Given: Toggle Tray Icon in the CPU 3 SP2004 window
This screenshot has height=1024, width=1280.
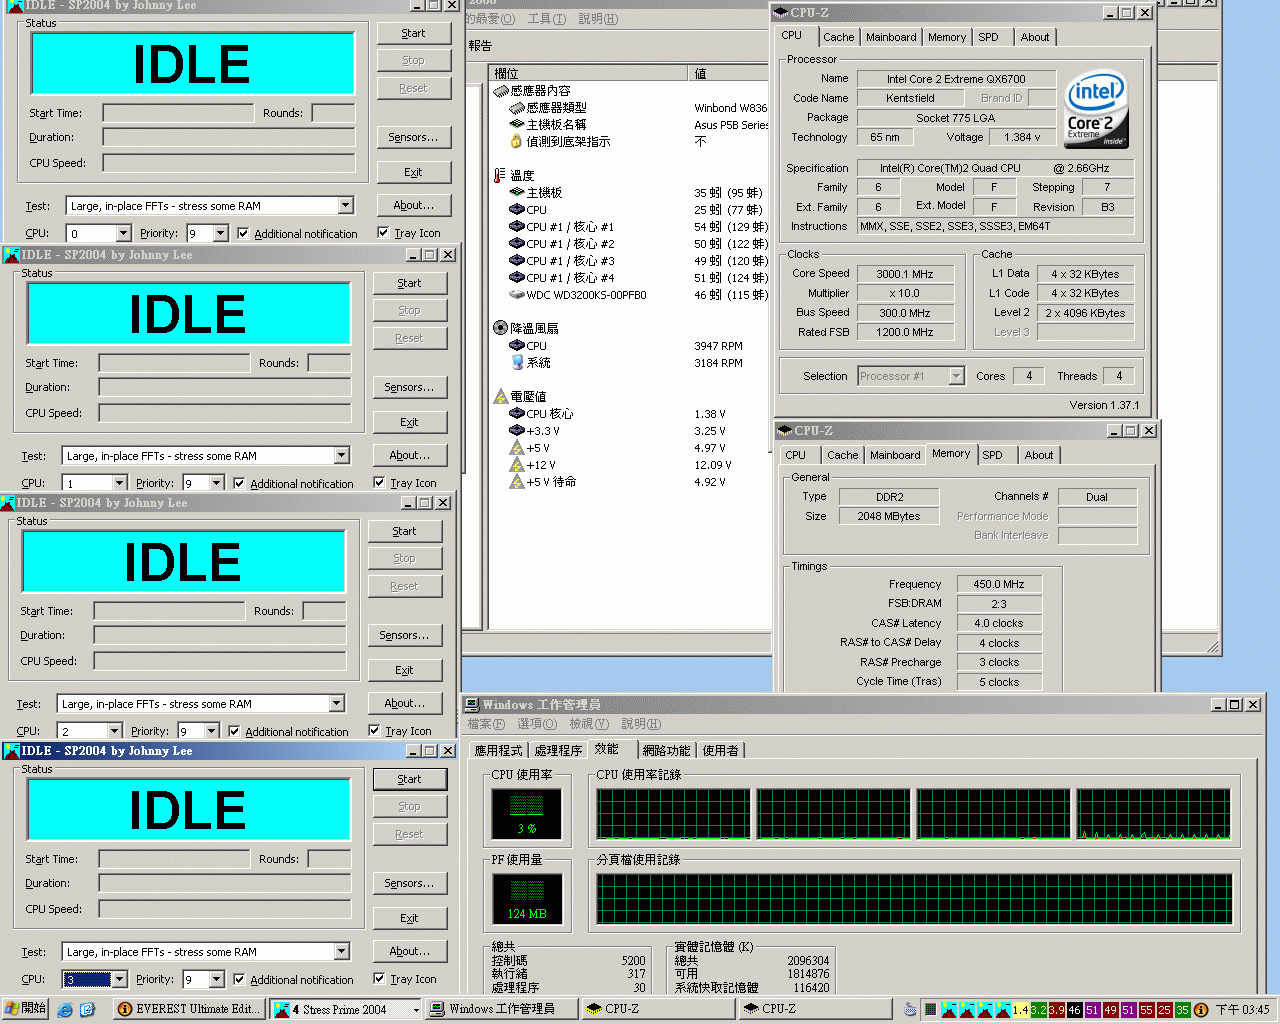Looking at the screenshot, I should (x=379, y=978).
